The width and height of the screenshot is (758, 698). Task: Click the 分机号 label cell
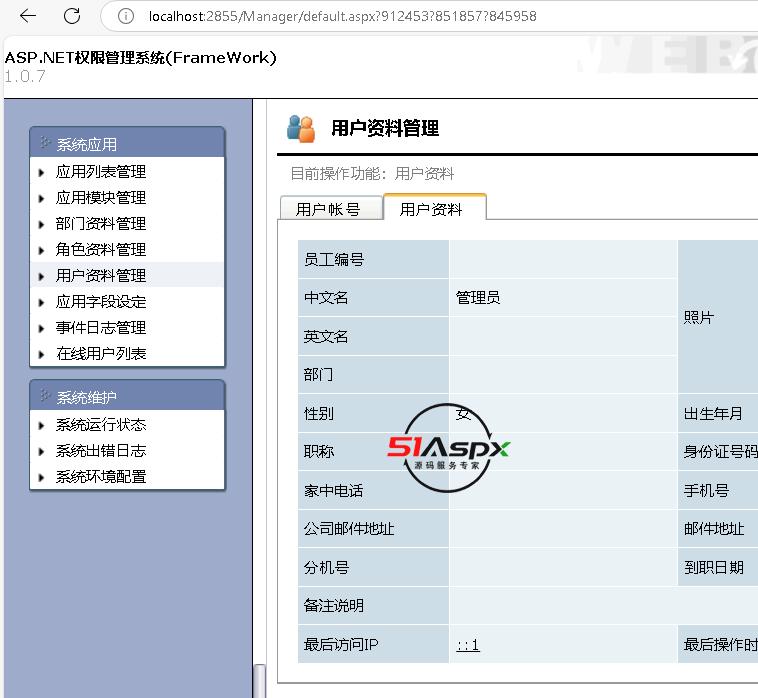[x=373, y=567]
